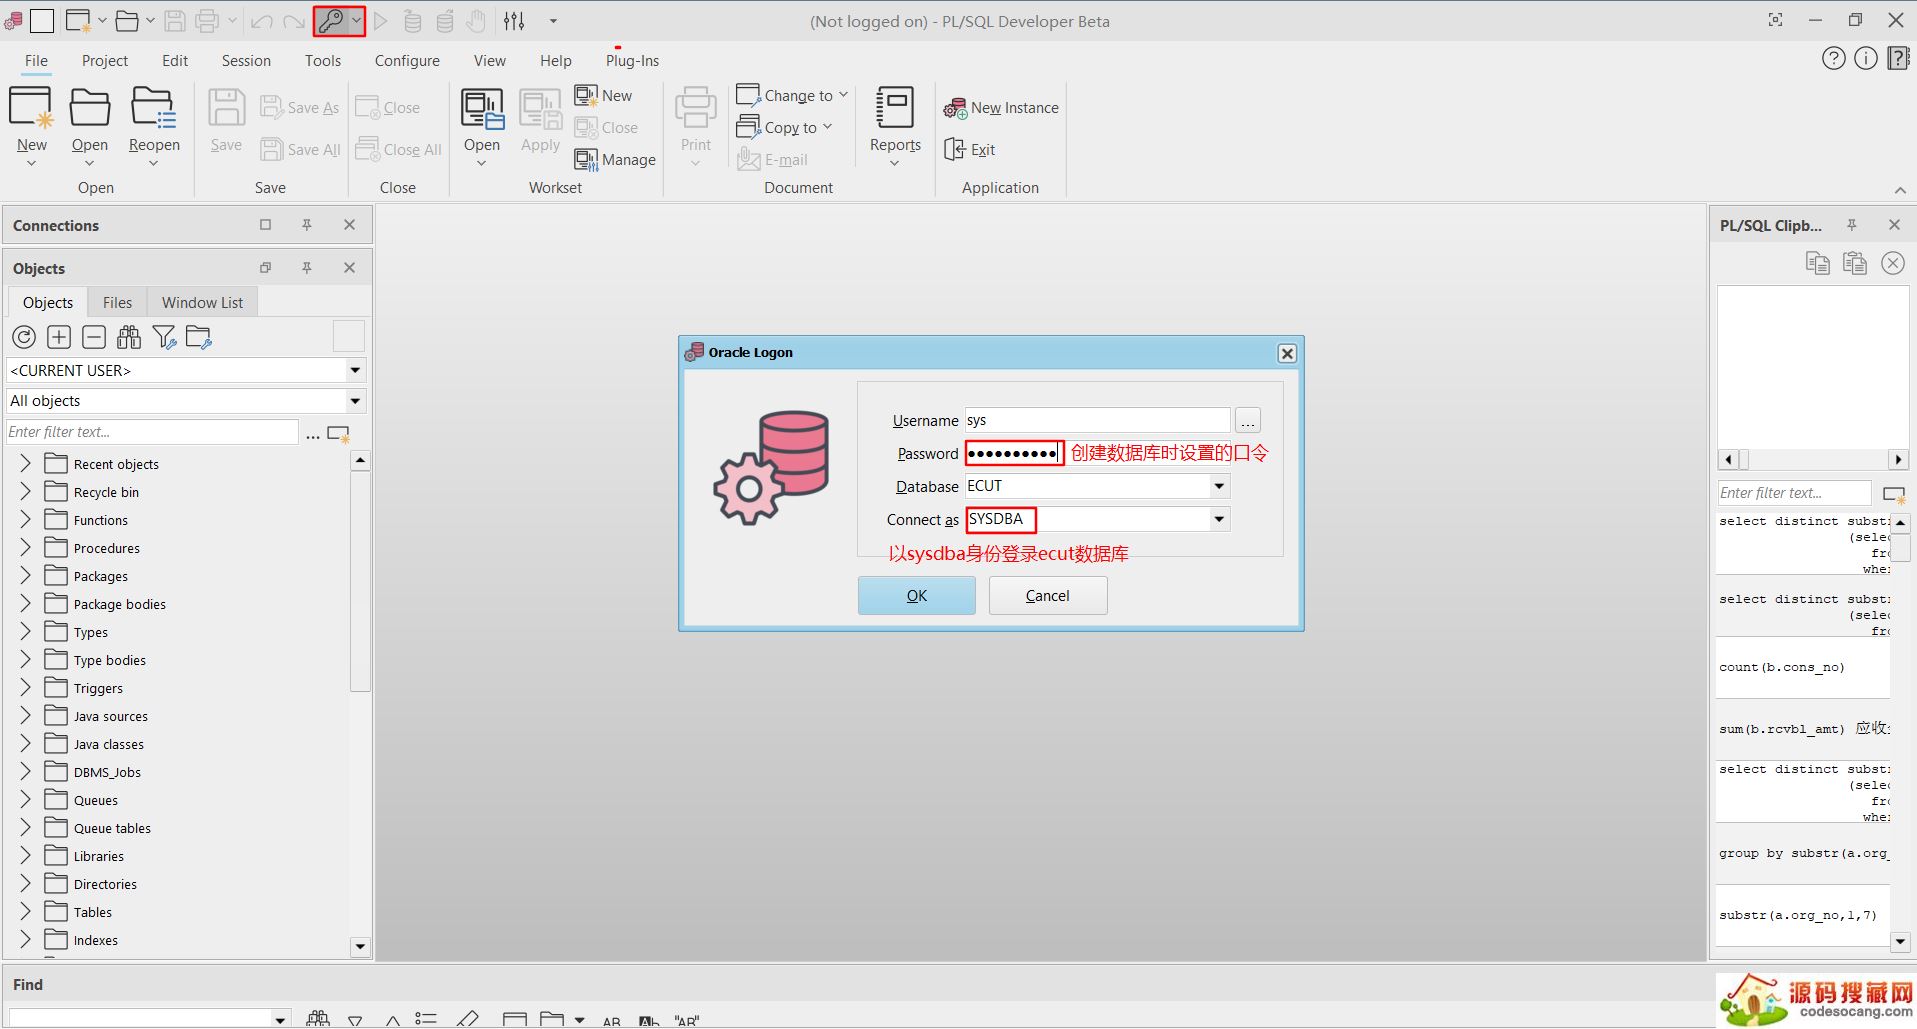Image resolution: width=1917 pixels, height=1029 pixels.
Task: Open the Session menu
Action: 246,60
